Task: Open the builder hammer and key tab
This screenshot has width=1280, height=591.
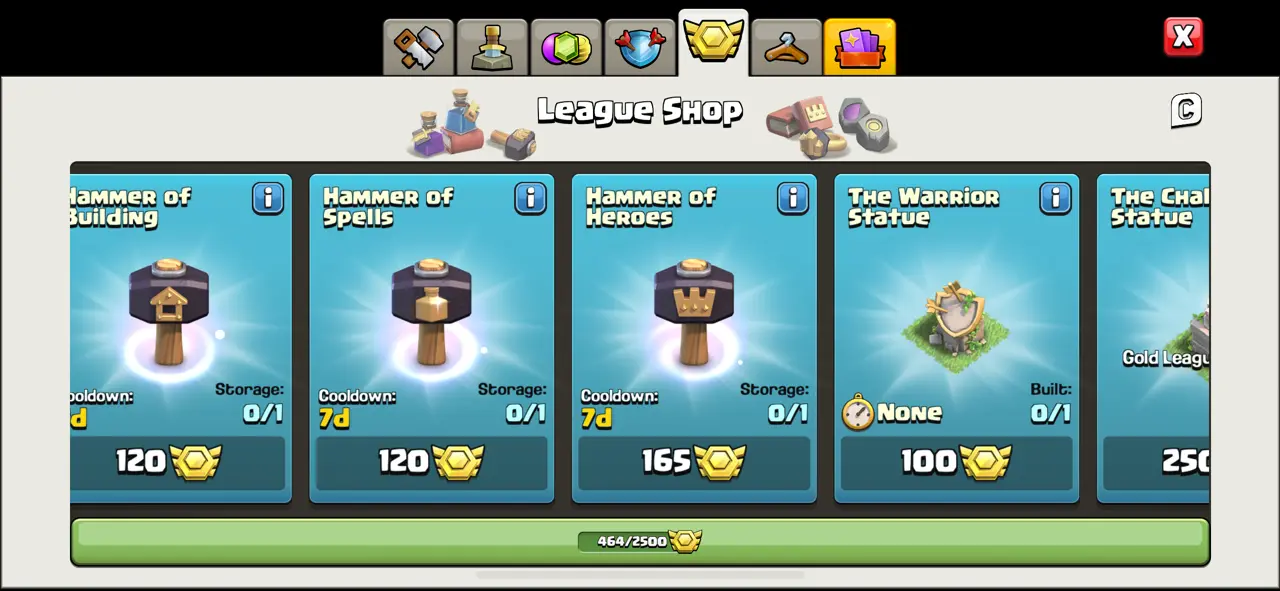Action: 418,47
